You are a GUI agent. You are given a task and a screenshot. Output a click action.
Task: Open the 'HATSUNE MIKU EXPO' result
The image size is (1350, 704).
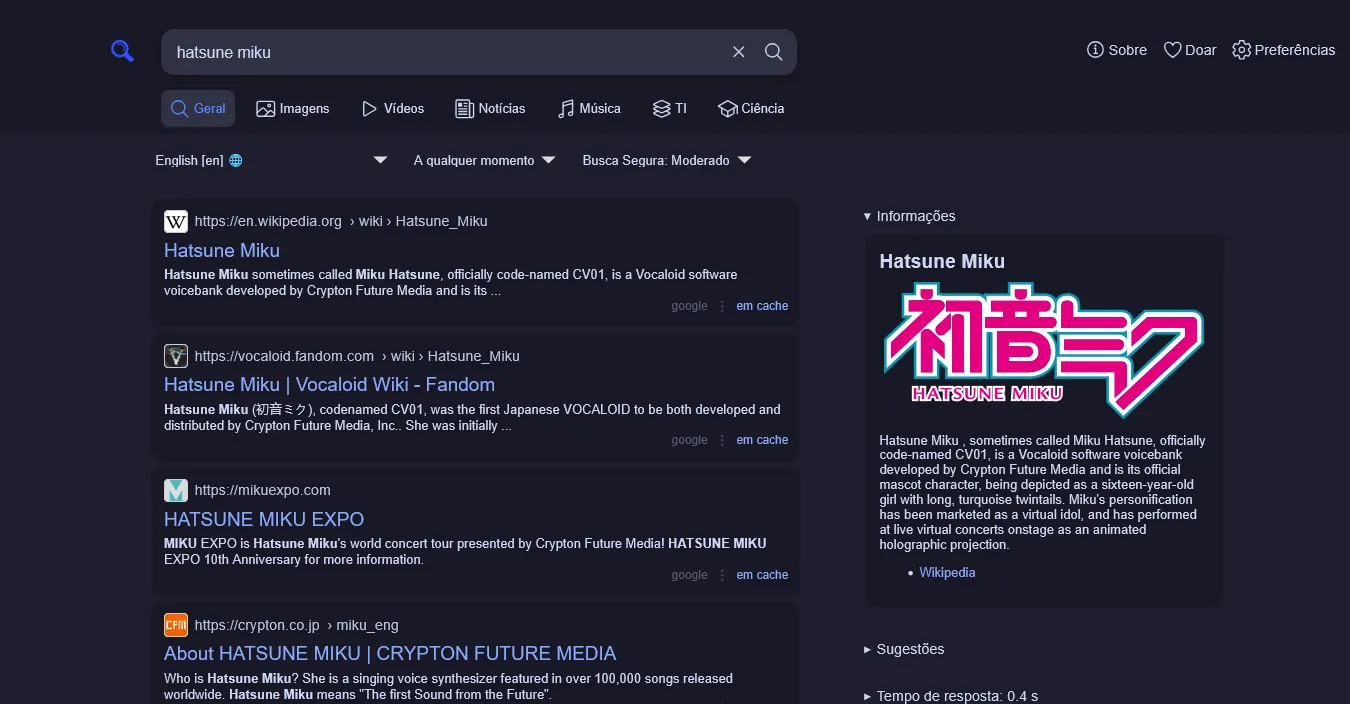pyautogui.click(x=264, y=519)
